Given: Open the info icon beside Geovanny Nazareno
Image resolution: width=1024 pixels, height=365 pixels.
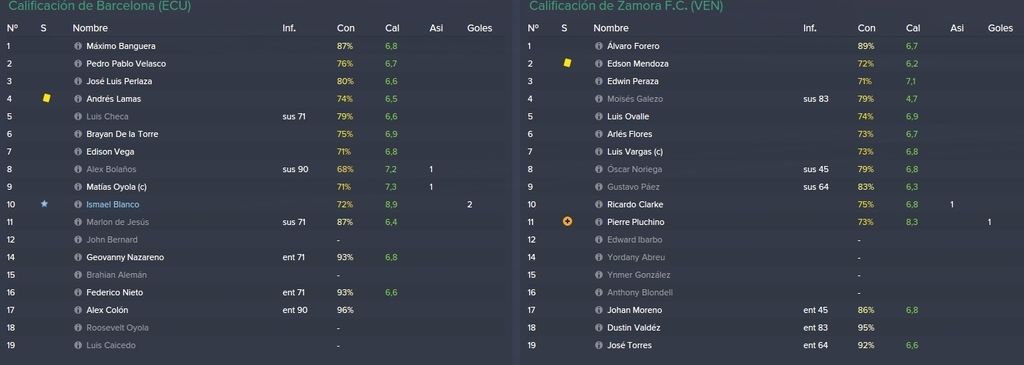Looking at the screenshot, I should [78, 257].
